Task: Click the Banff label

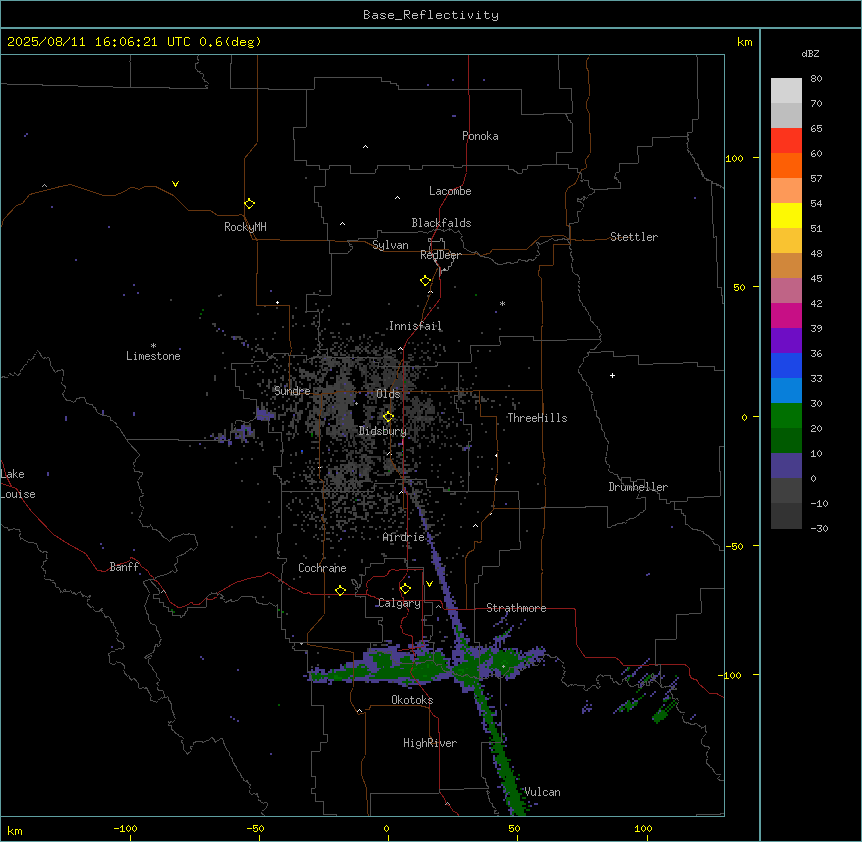Action: 124,567
